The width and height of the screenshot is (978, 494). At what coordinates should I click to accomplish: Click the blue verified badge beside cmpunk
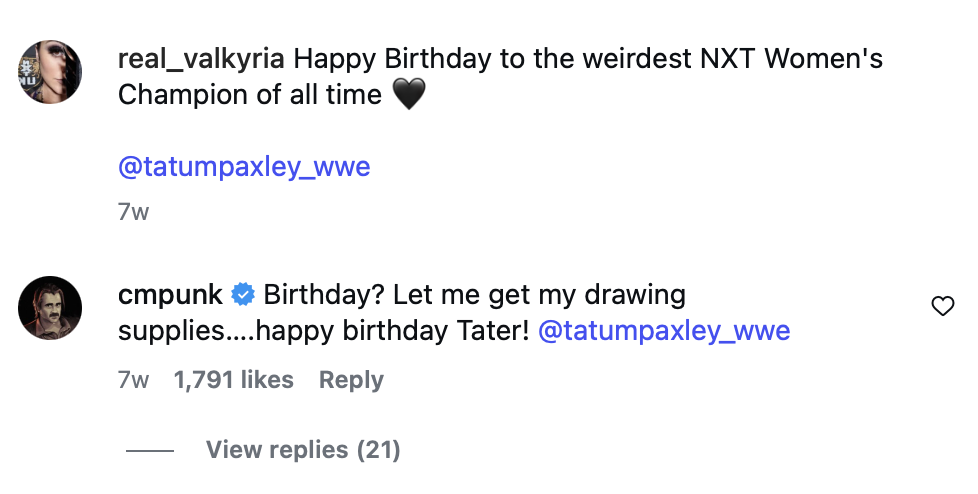tap(242, 295)
